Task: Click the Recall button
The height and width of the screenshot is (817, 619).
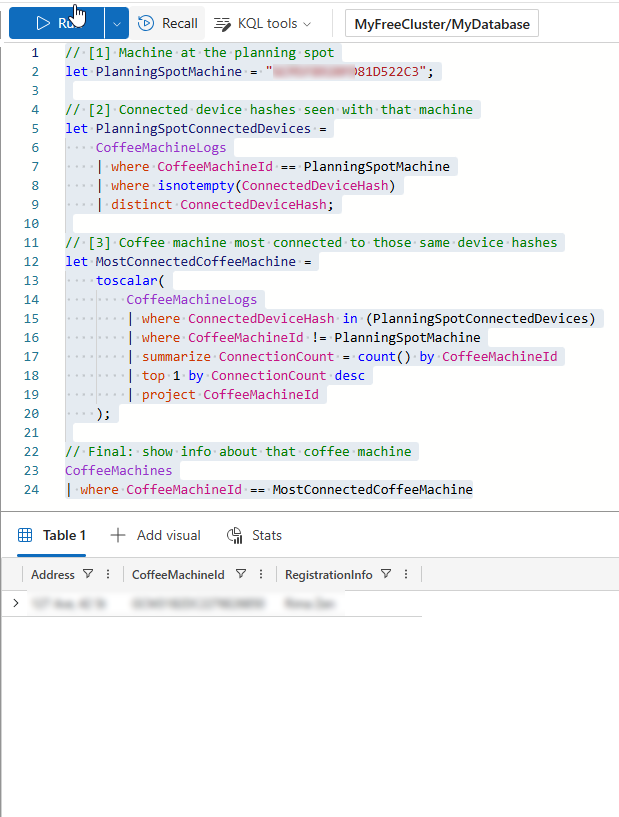Action: (x=168, y=23)
